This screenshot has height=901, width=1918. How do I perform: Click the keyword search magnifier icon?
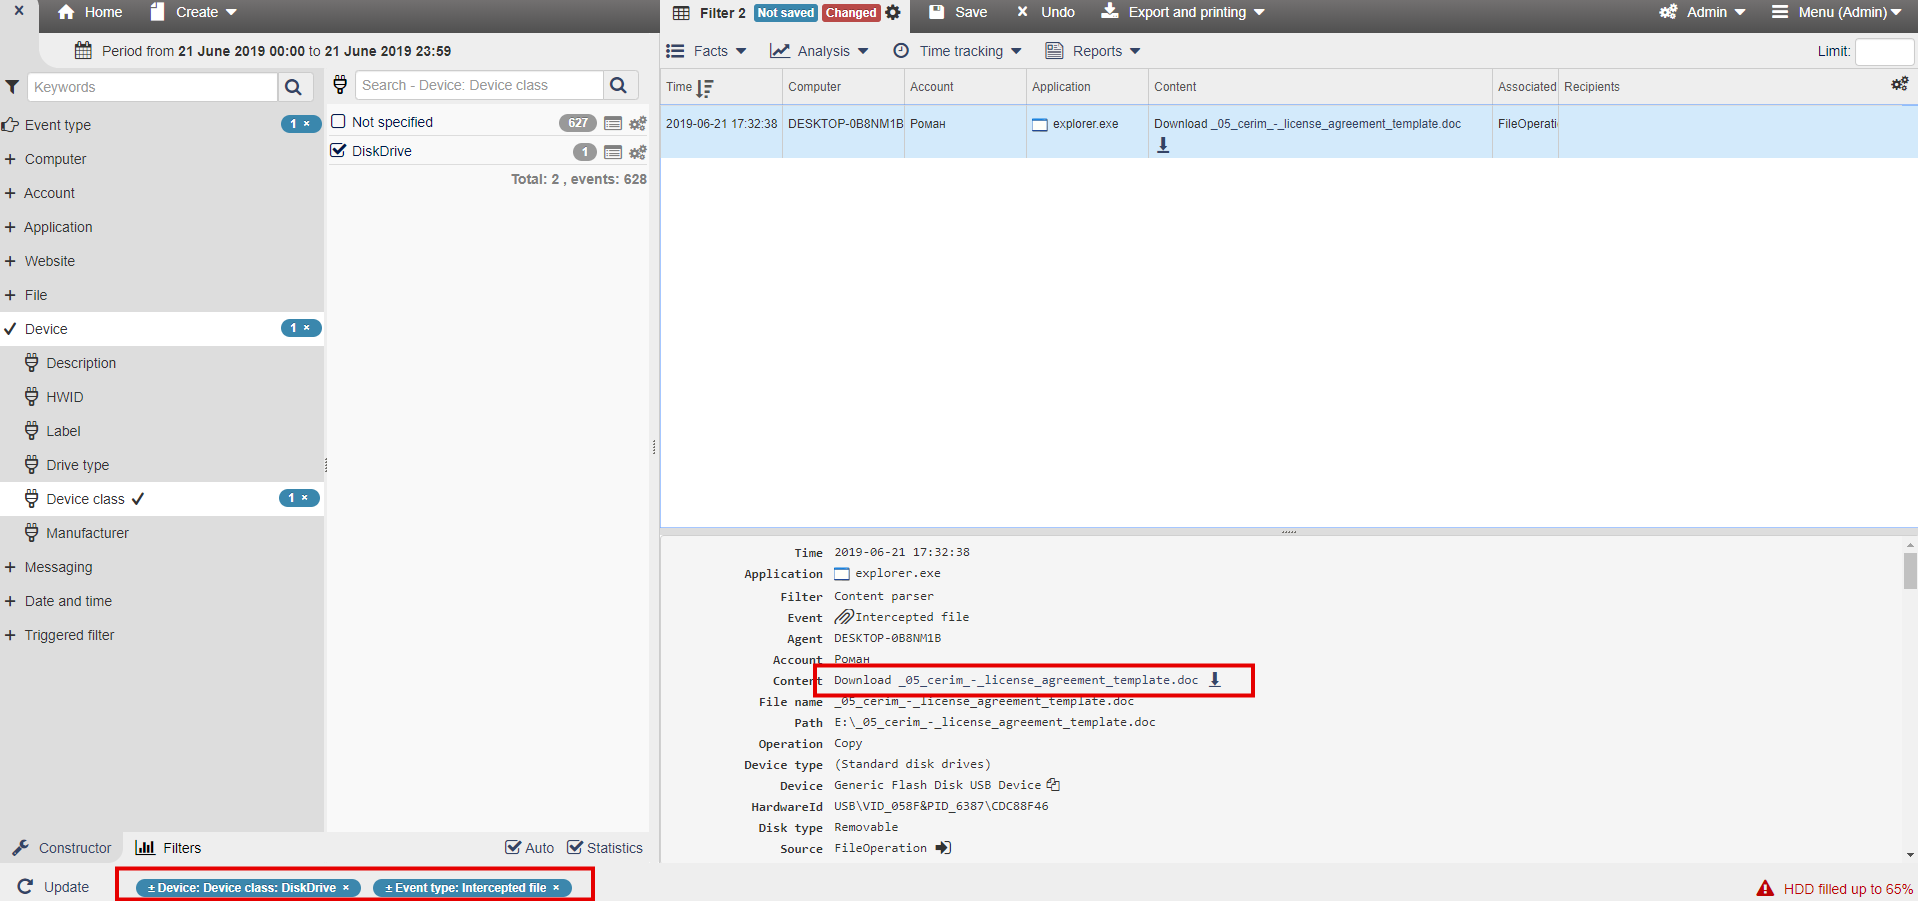coord(293,87)
